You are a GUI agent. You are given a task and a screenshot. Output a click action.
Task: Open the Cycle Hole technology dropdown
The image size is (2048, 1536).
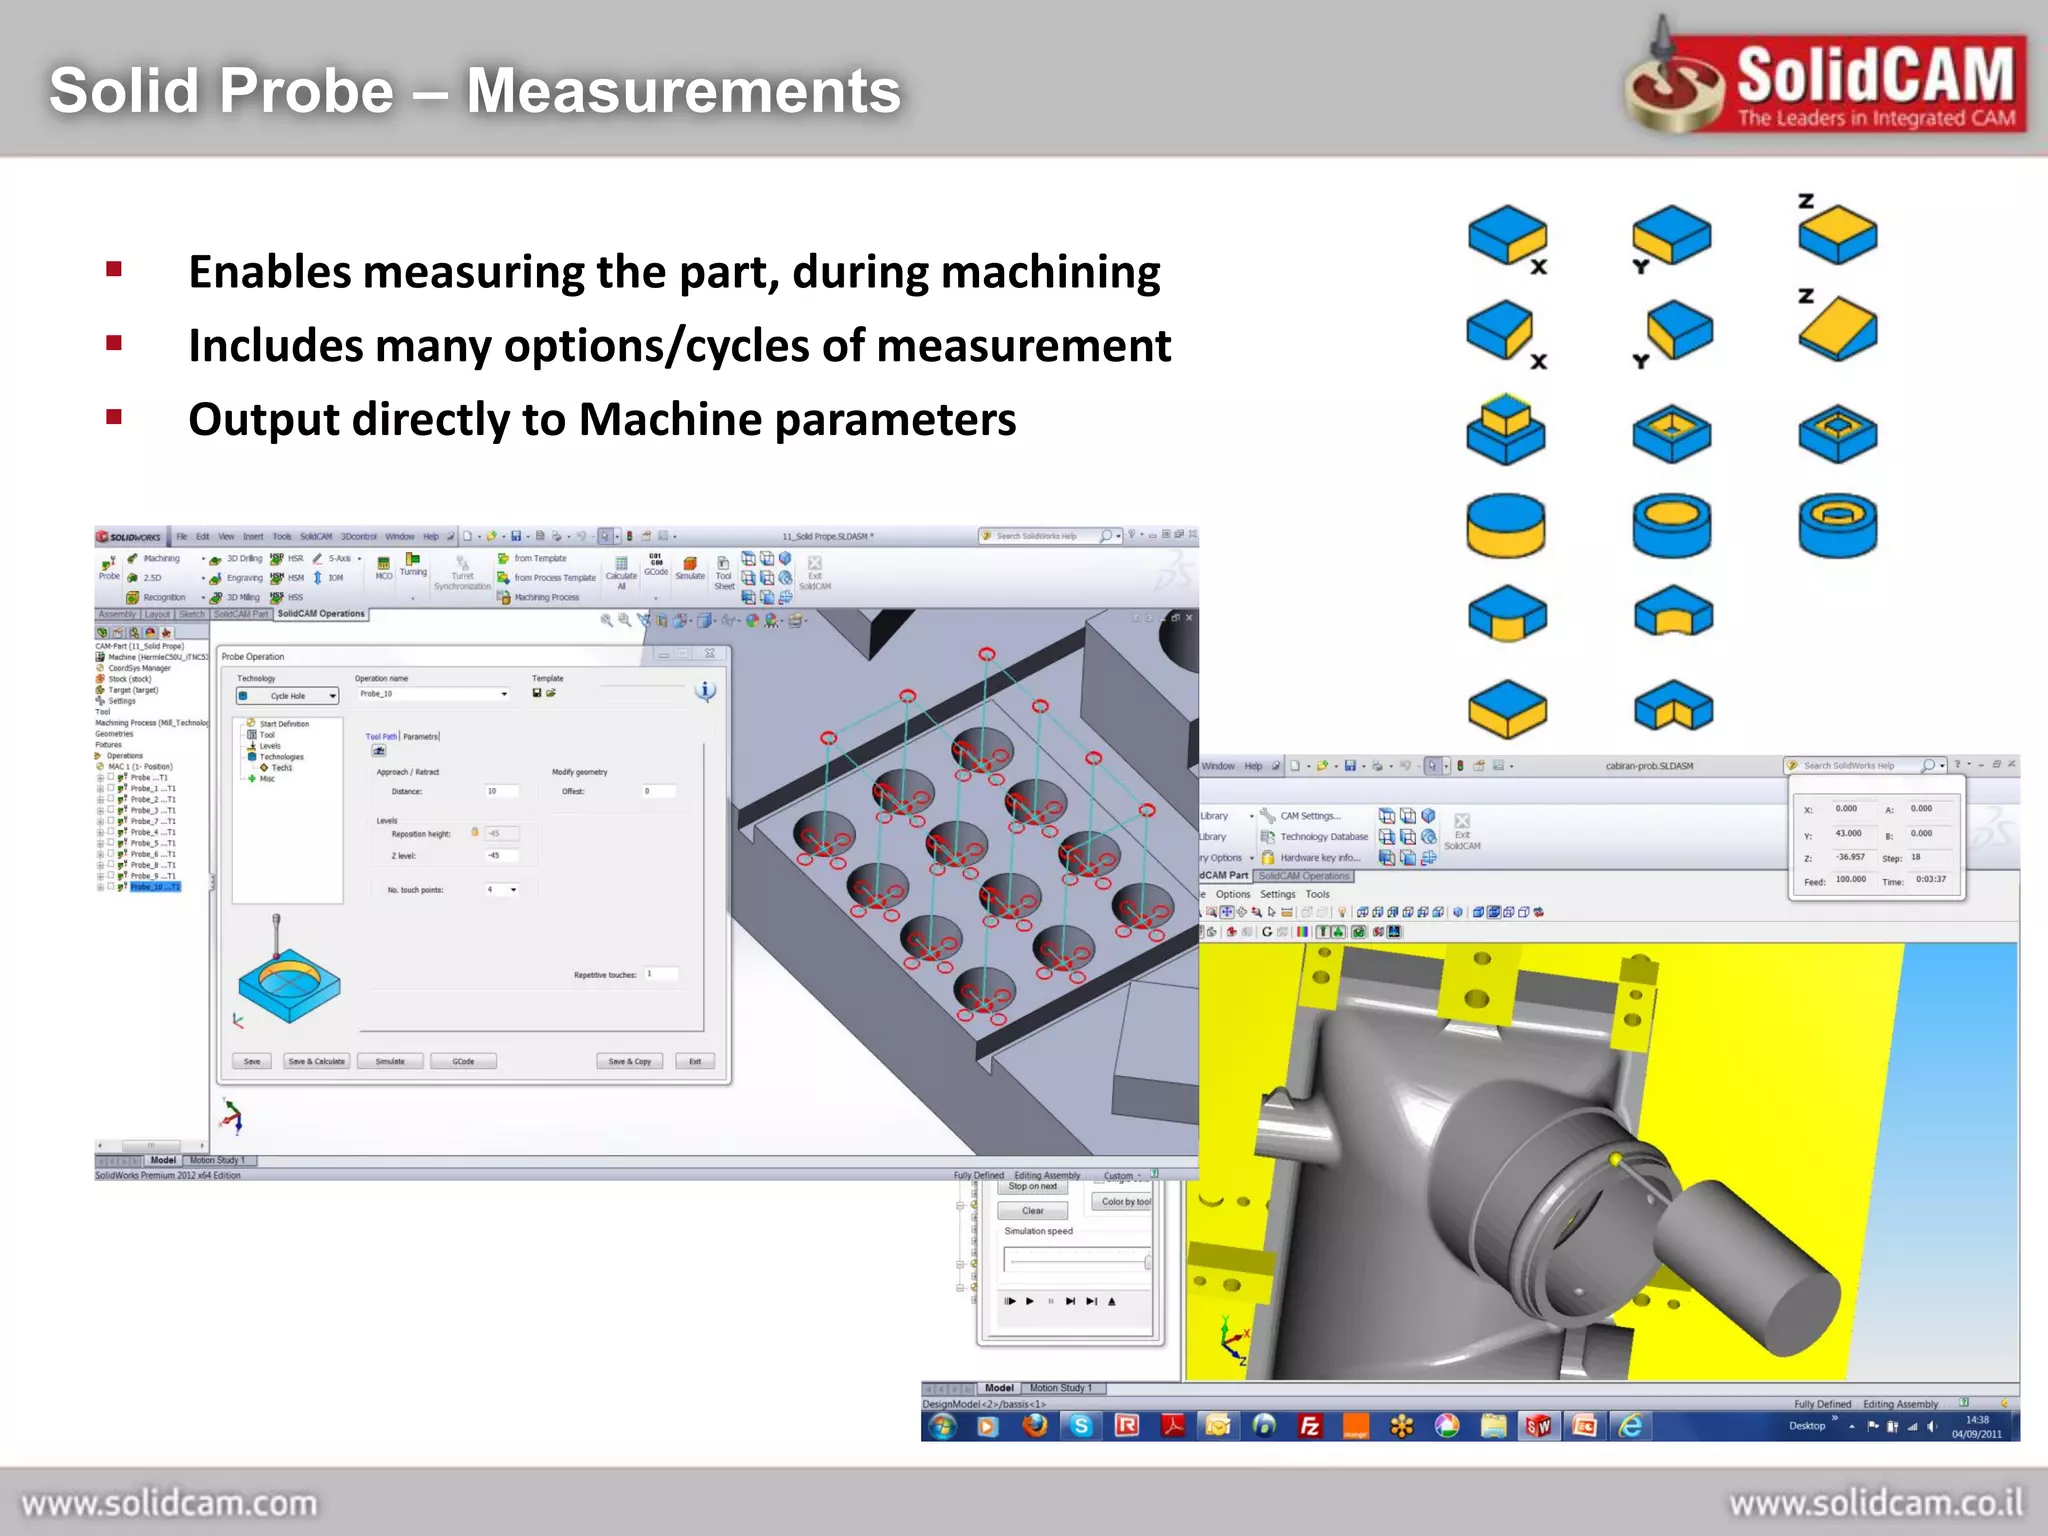point(287,696)
